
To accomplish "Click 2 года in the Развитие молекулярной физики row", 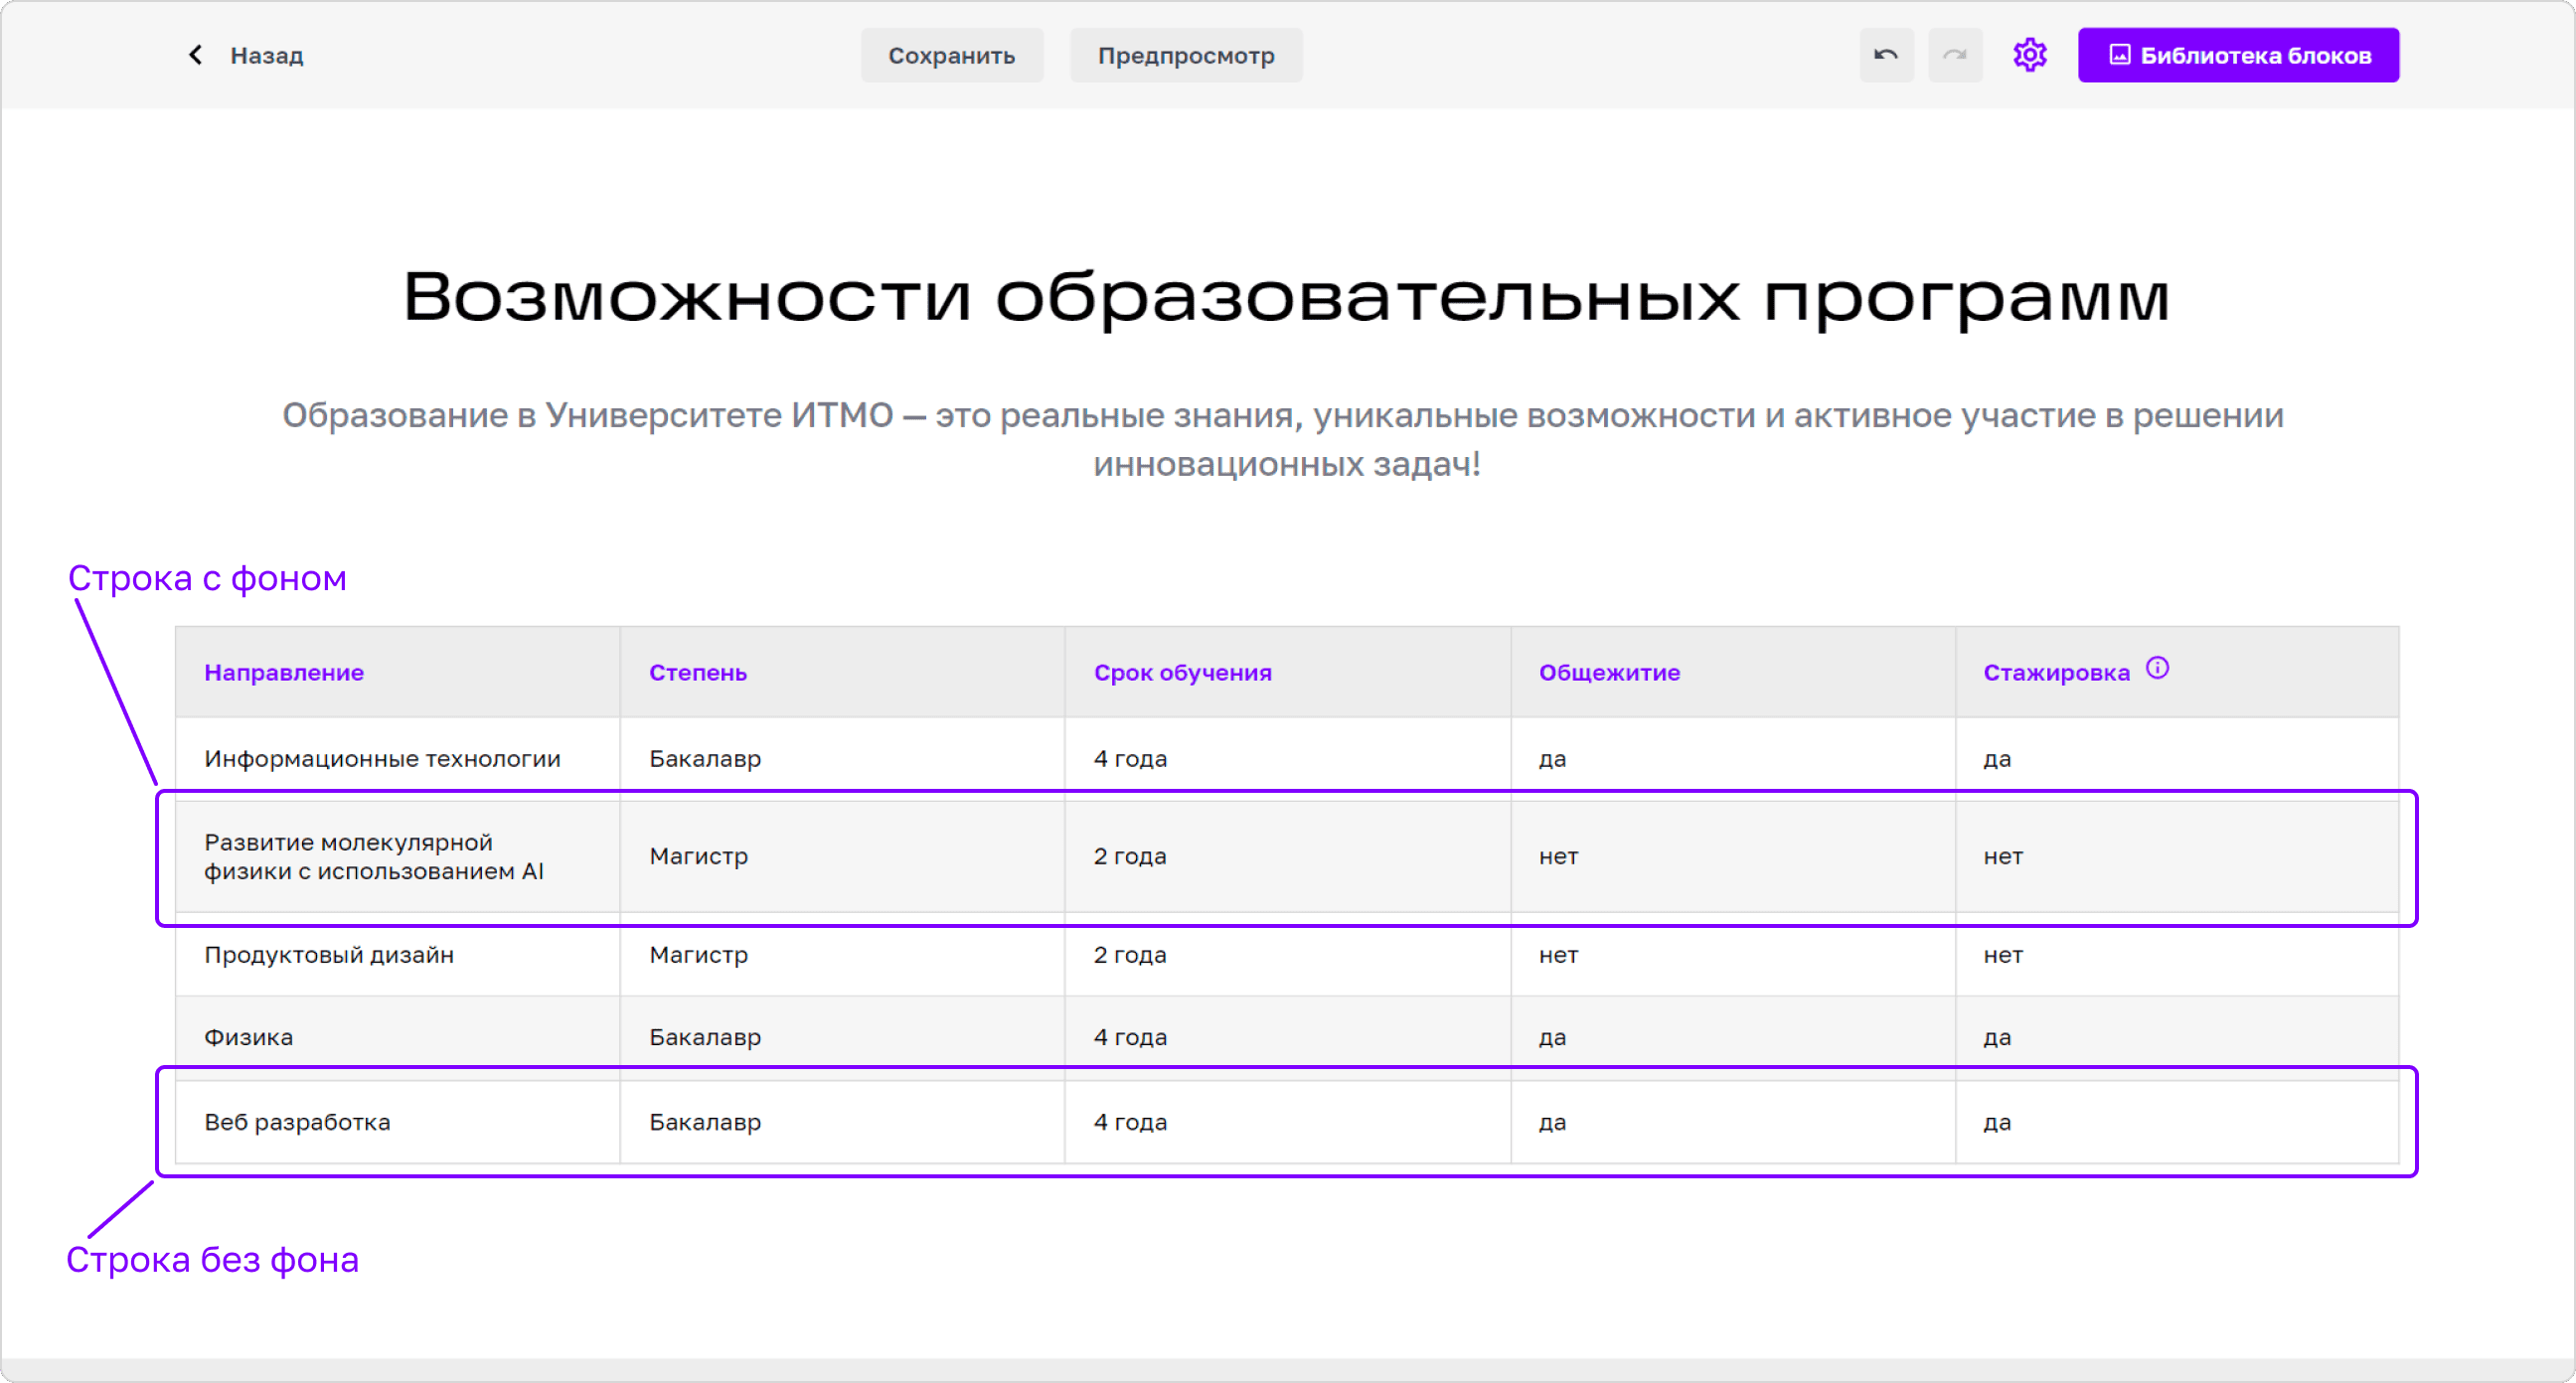I will [x=1130, y=857].
